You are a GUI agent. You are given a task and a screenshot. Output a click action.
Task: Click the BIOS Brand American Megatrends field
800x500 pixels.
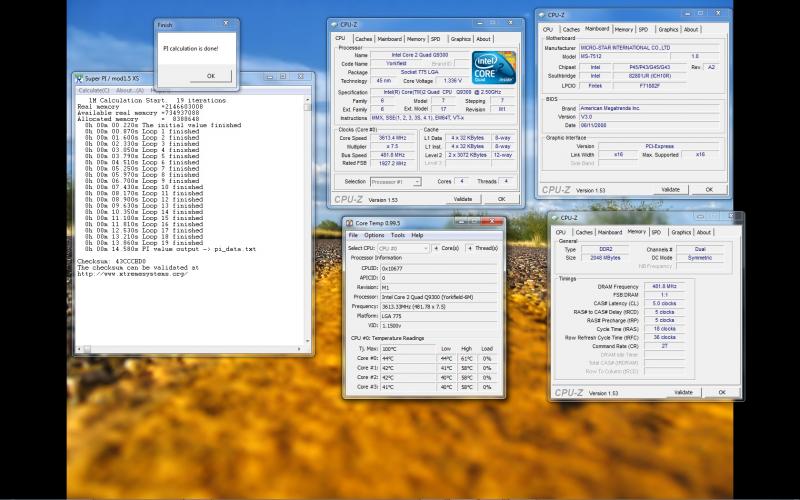click(x=649, y=108)
